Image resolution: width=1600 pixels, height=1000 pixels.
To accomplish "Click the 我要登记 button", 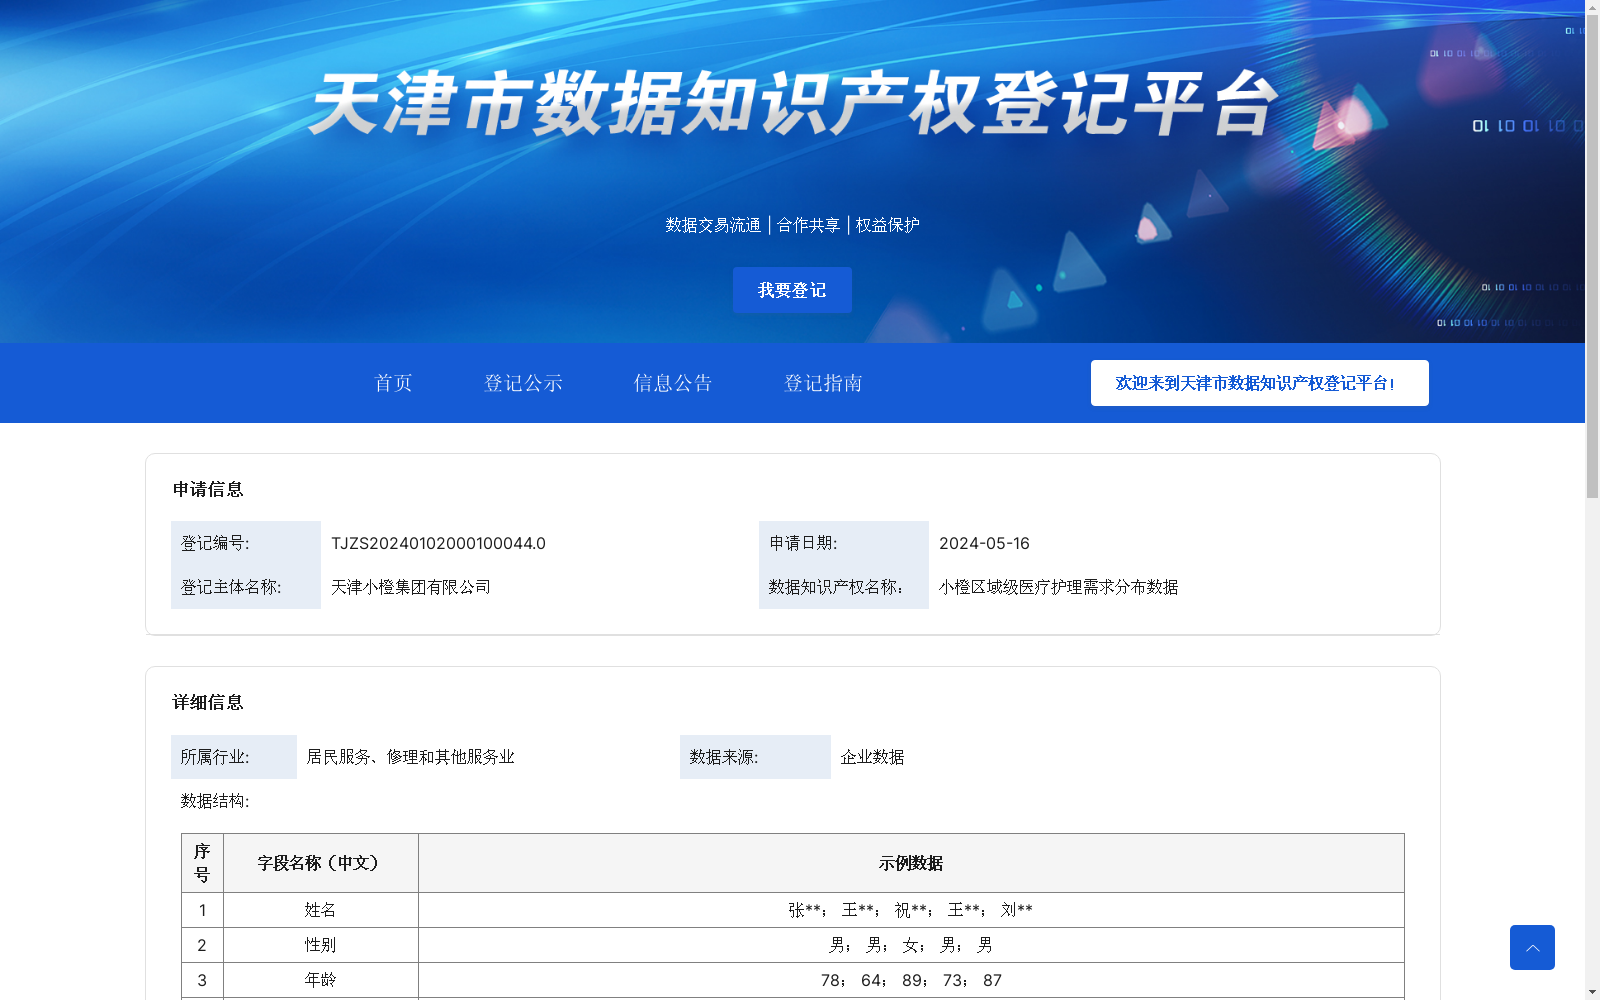I will (x=792, y=290).
